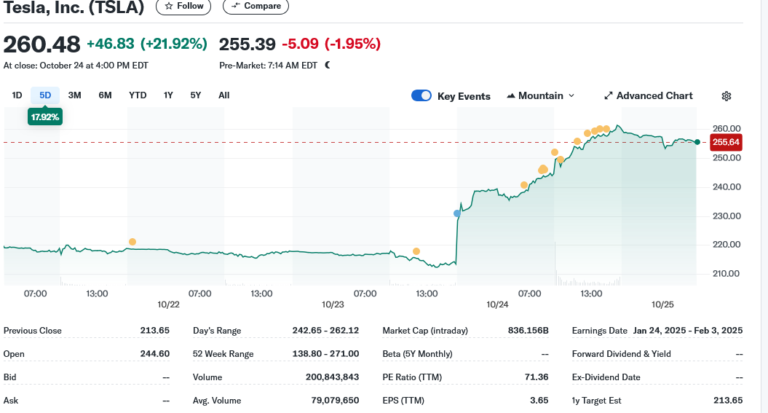Toggle Key Events switch off

pos(421,96)
